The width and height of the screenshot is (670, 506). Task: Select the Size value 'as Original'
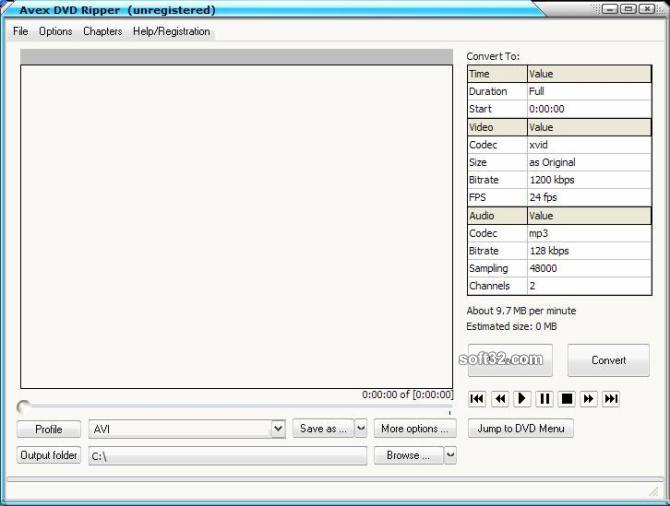pos(589,162)
